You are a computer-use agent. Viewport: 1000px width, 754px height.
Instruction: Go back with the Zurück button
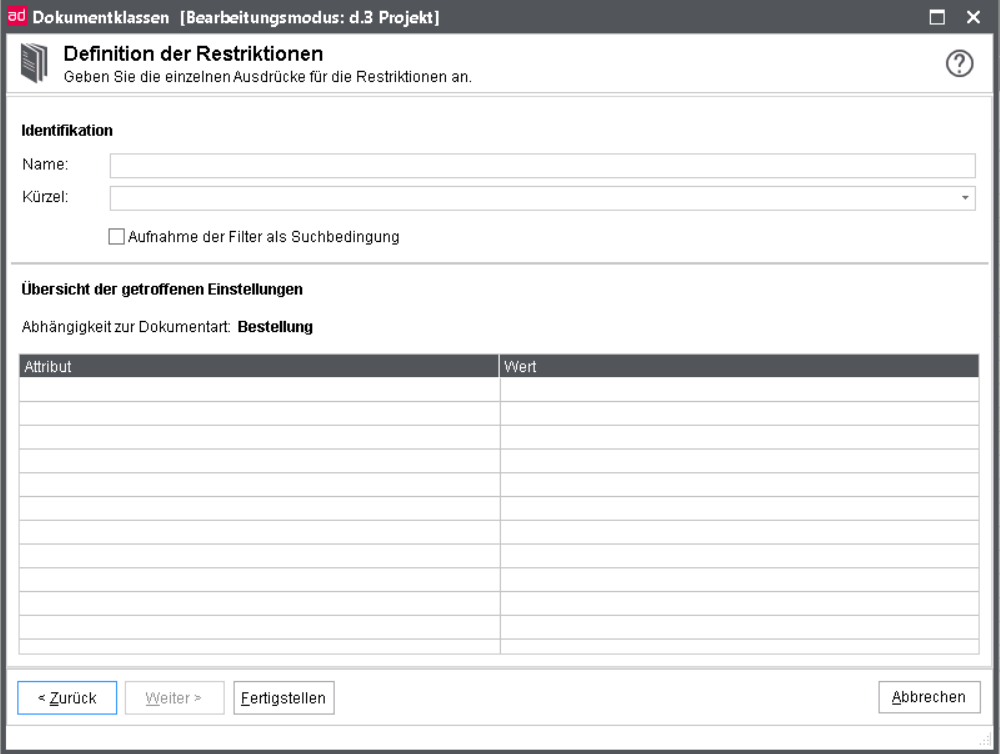pos(67,698)
